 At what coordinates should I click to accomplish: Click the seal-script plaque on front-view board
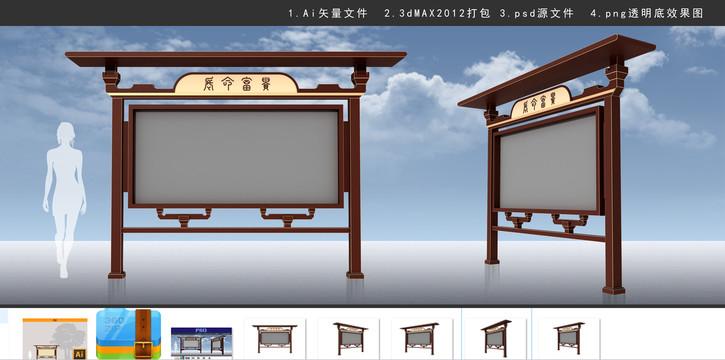pyautogui.click(x=236, y=84)
